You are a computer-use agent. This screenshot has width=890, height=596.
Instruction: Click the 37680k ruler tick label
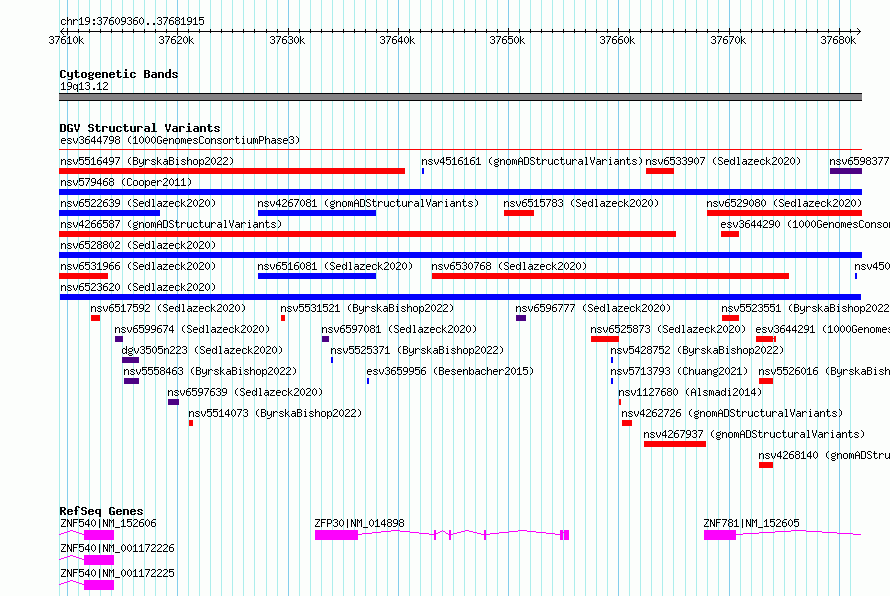click(x=838, y=40)
